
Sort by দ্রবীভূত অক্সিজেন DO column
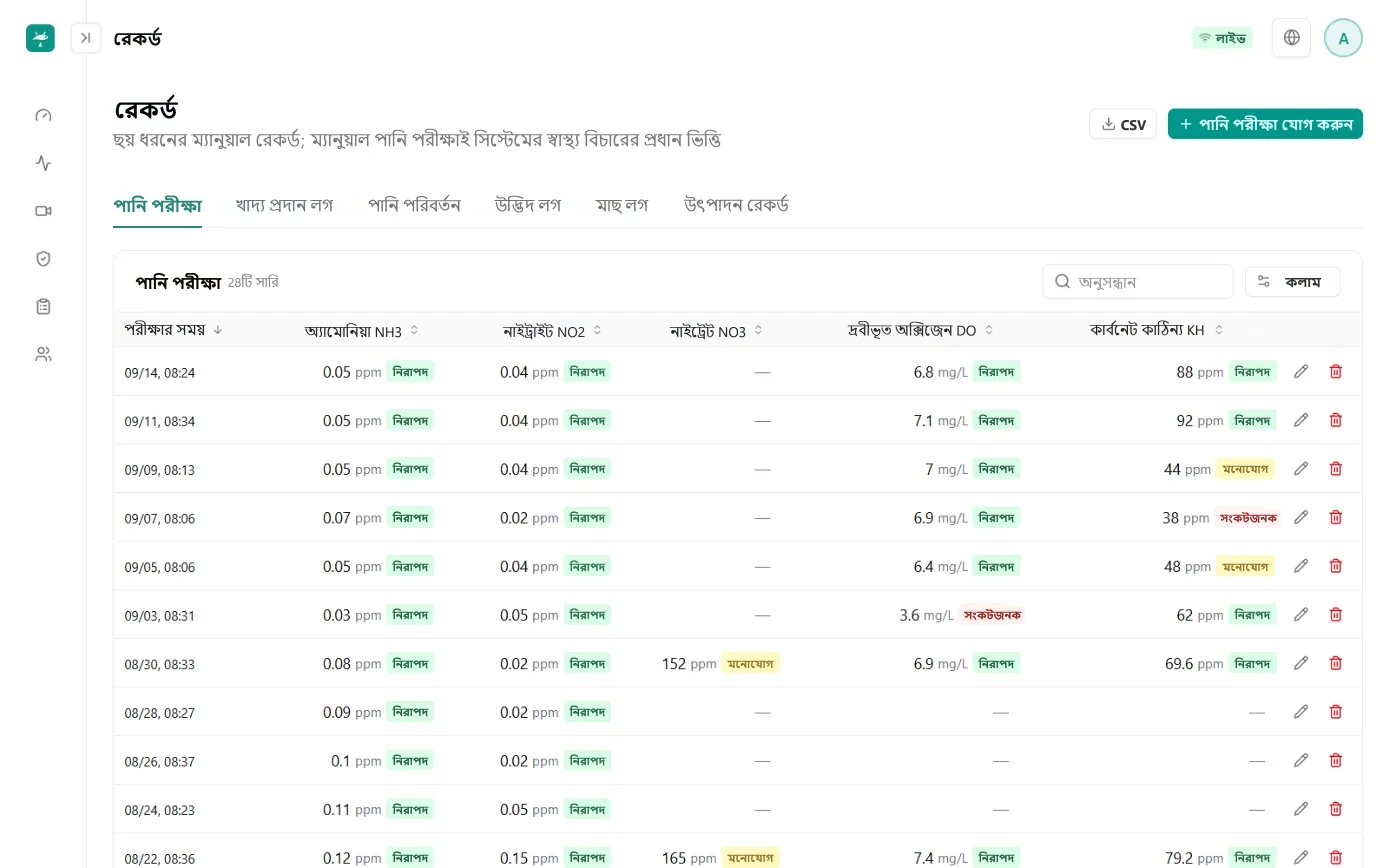(921, 331)
